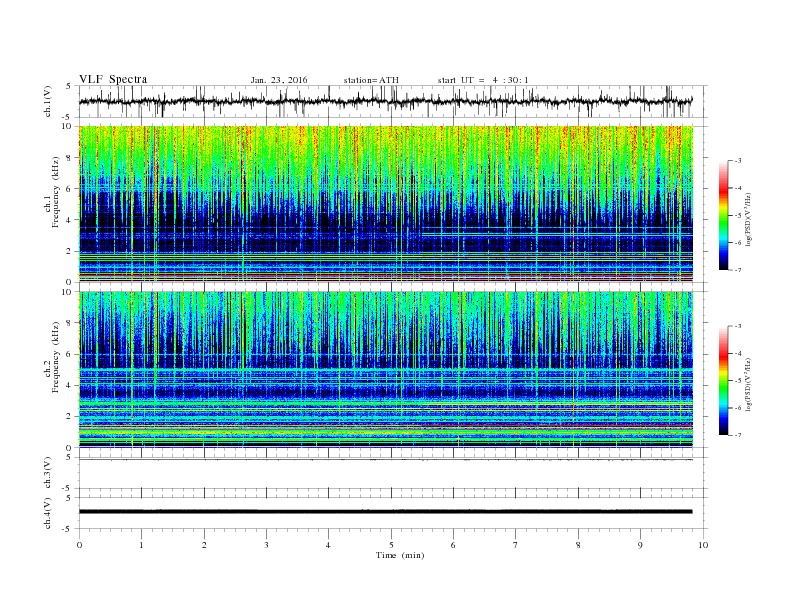Click the "start UT = 4 :30: 1" text
This screenshot has height=612, width=792.
(x=483, y=80)
